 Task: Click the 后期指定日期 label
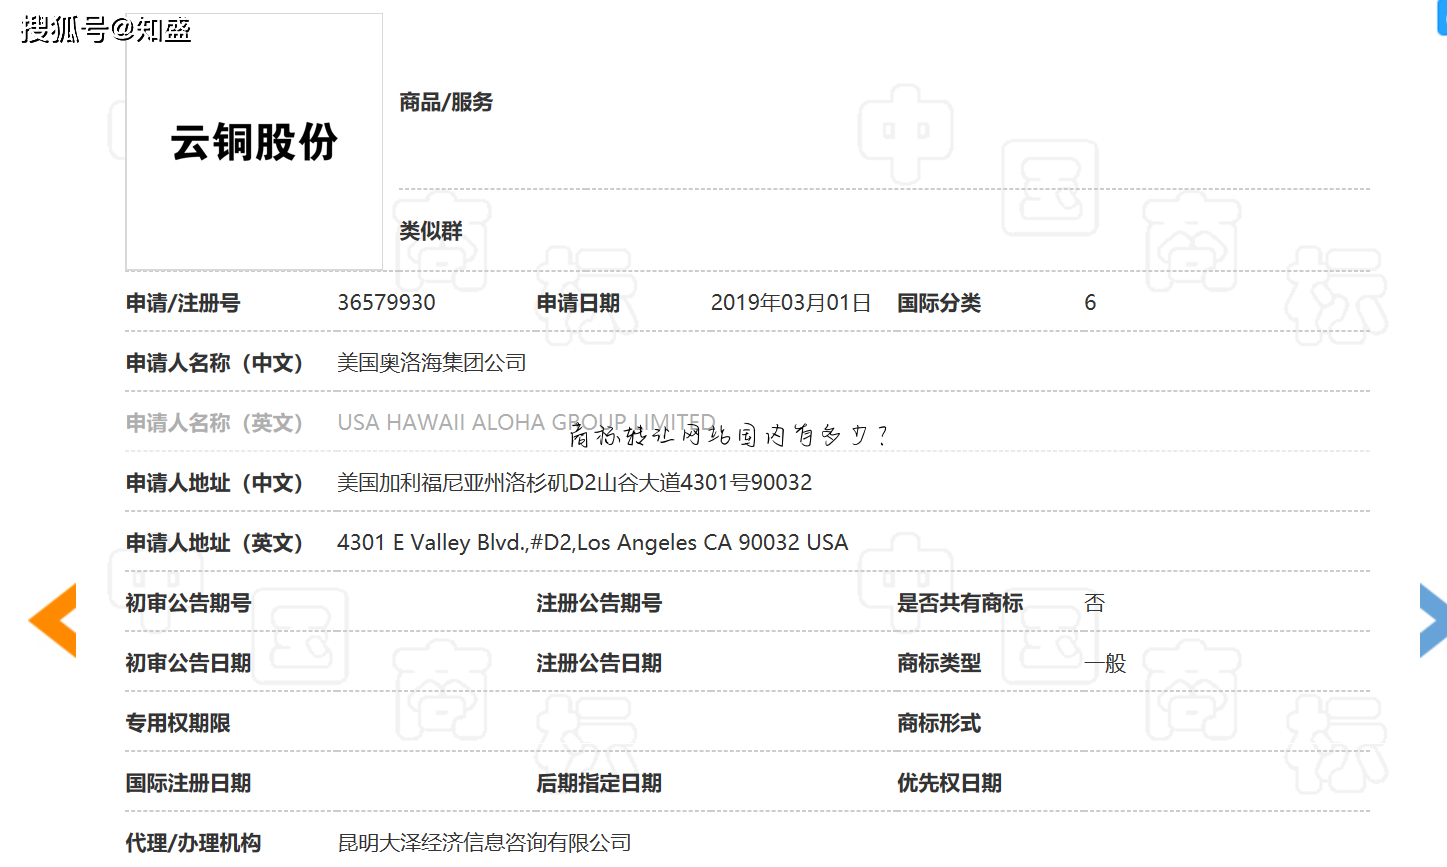599,783
